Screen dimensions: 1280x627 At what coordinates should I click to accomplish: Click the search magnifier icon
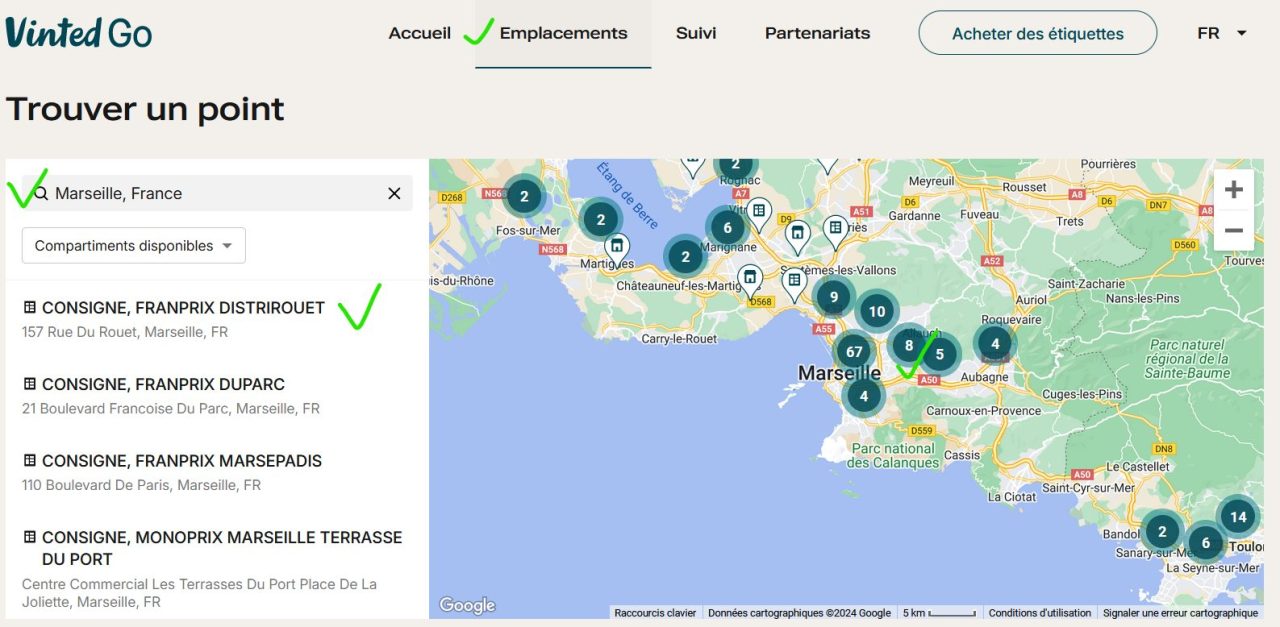[41, 193]
